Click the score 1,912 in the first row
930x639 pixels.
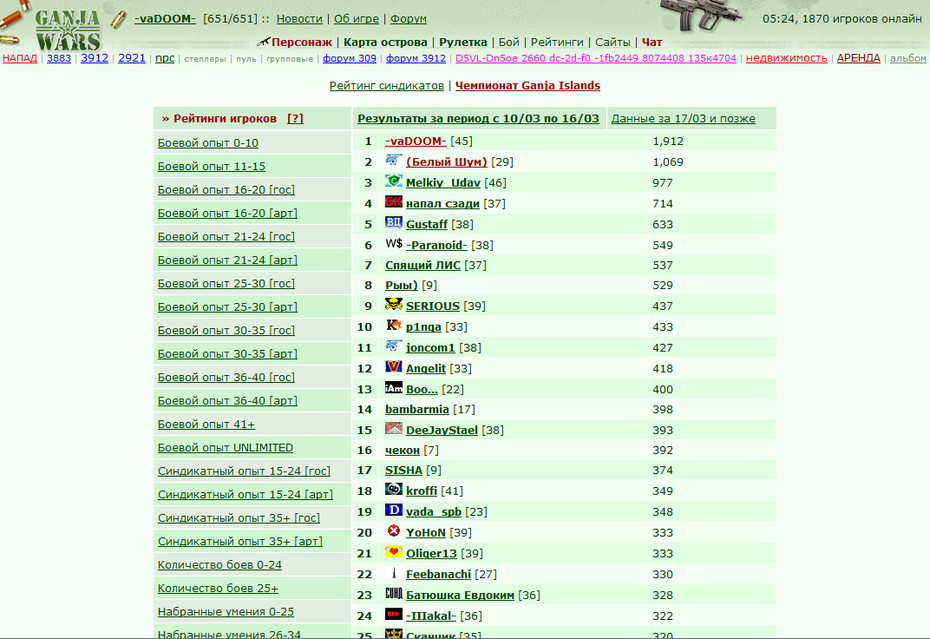tap(668, 141)
